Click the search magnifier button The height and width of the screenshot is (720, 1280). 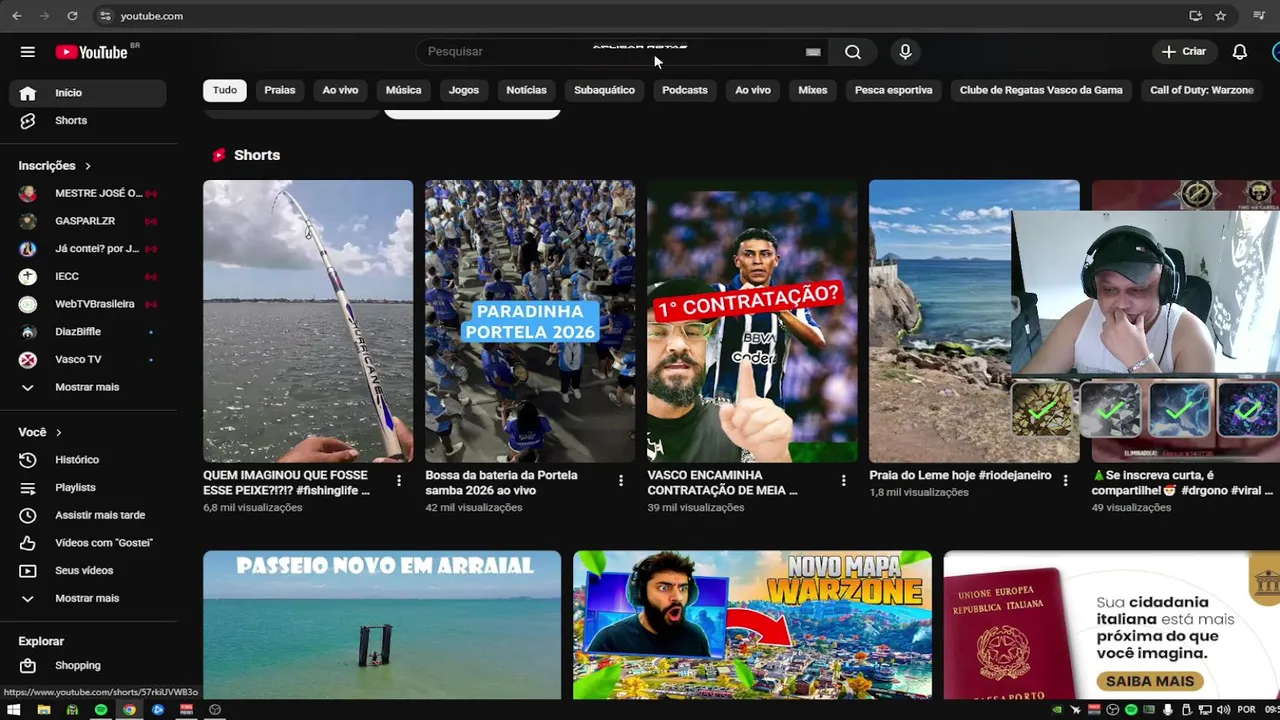coord(853,52)
